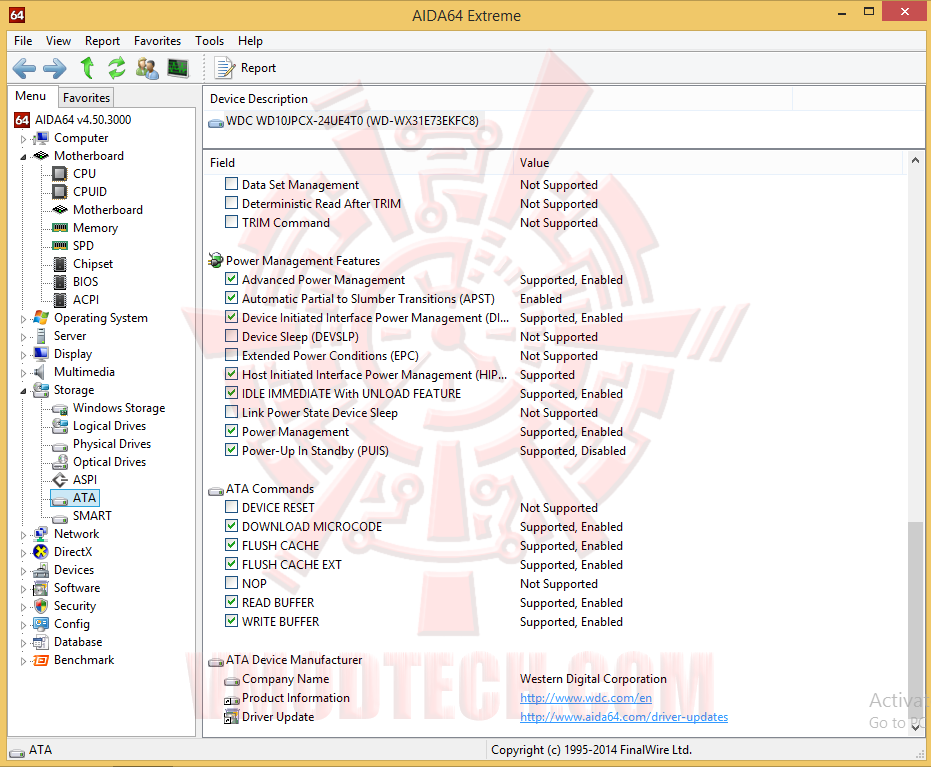Image resolution: width=931 pixels, height=767 pixels.
Task: Go up one level with green arrow
Action: [87, 68]
